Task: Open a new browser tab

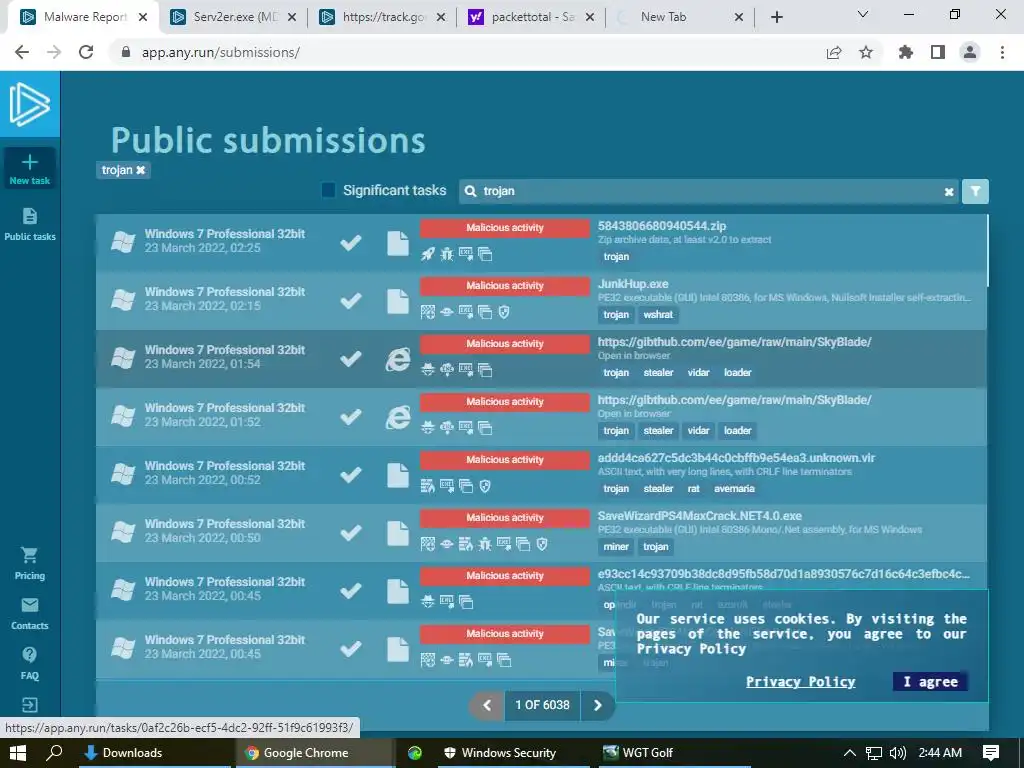Action: 776,18
